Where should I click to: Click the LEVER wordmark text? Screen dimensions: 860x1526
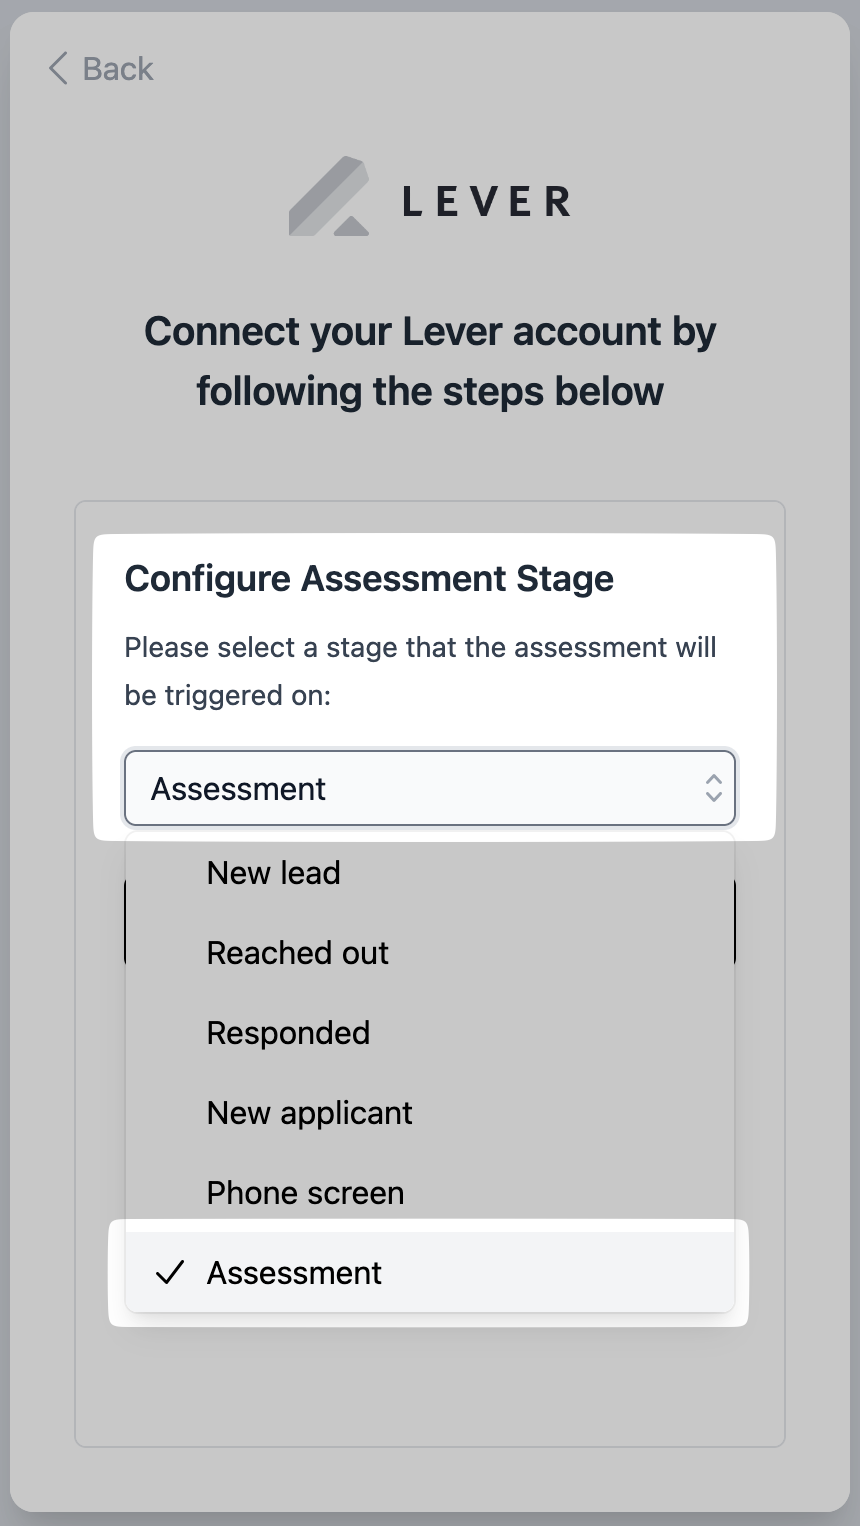coord(486,201)
